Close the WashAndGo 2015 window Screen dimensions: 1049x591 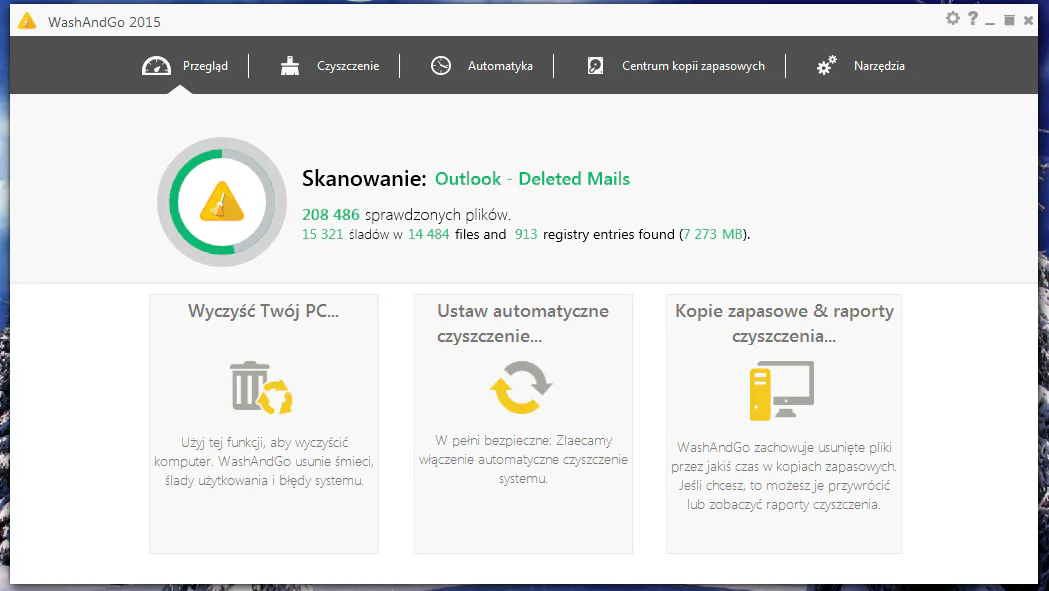(1028, 21)
